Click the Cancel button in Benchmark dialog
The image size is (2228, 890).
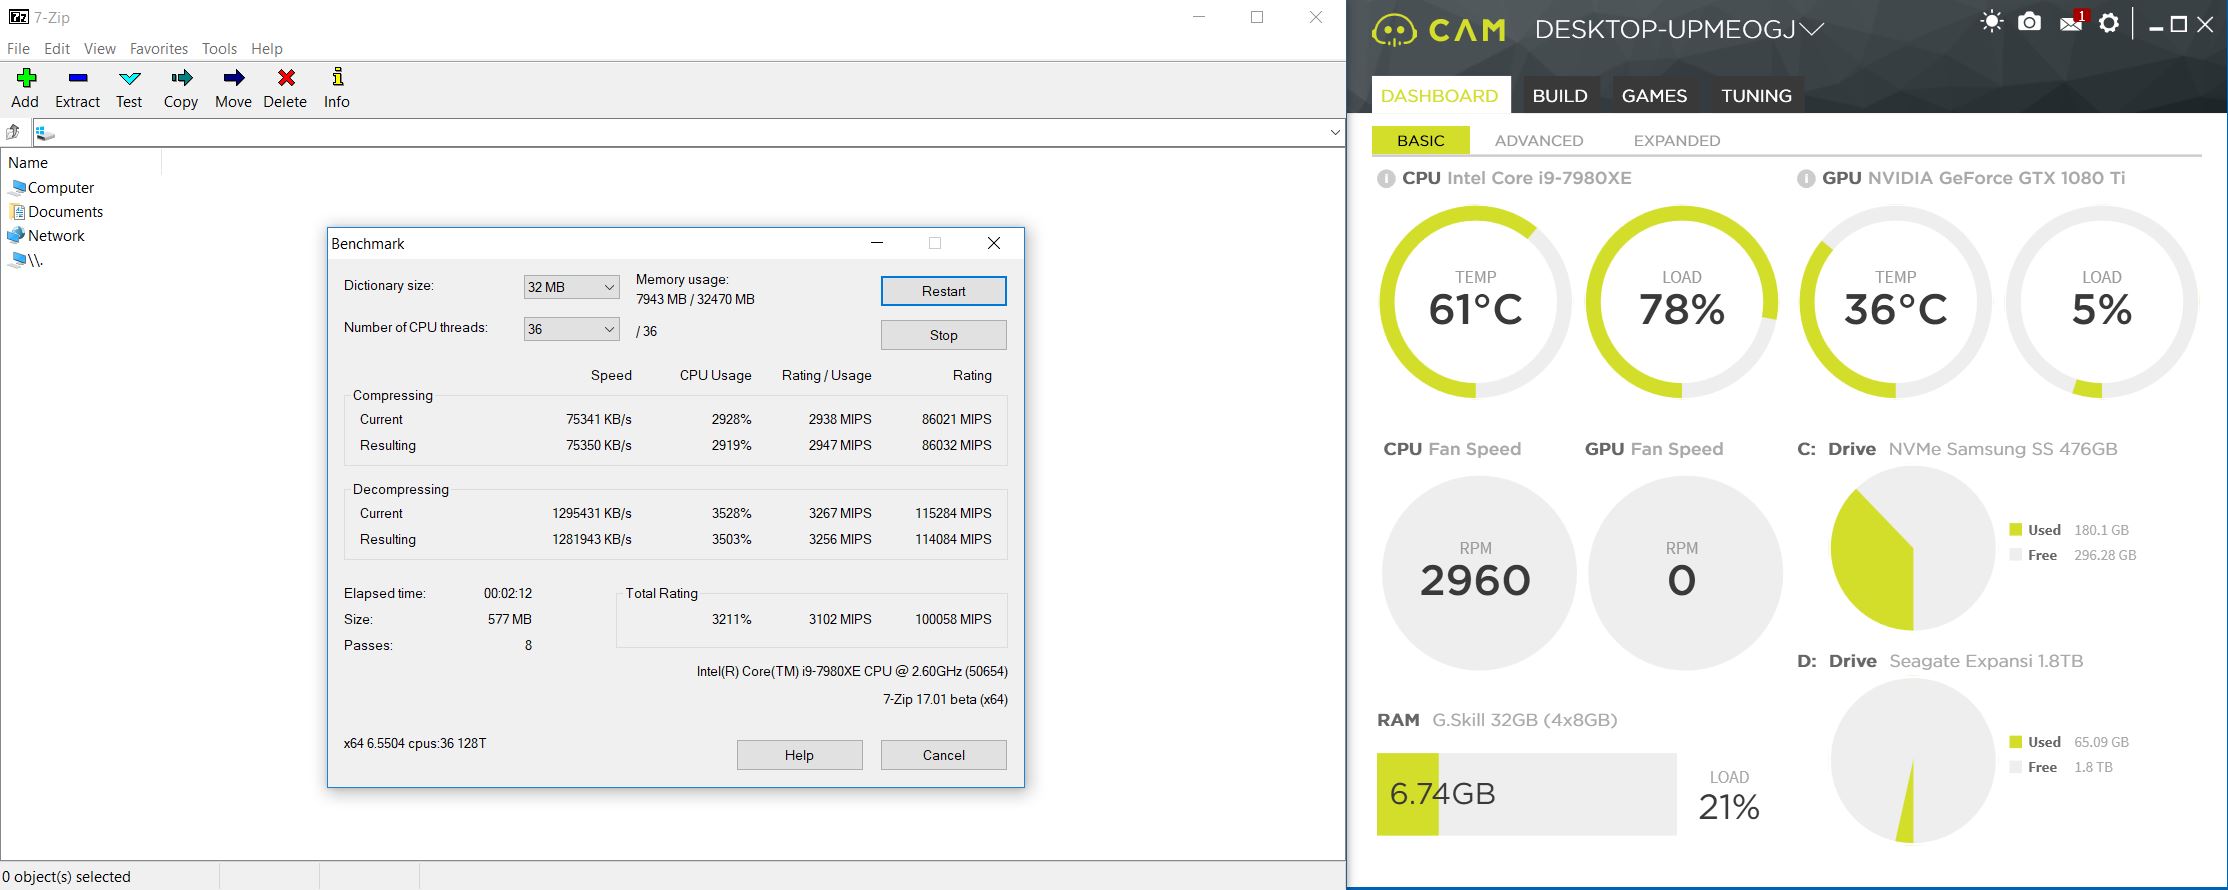tap(944, 755)
